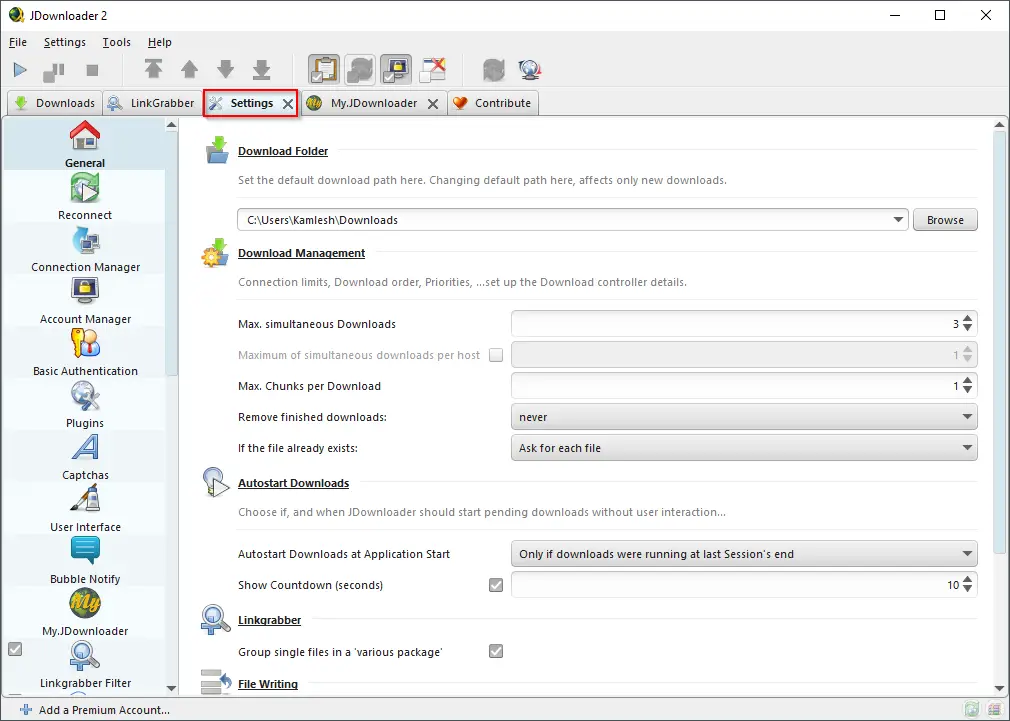Image resolution: width=1010 pixels, height=721 pixels.
Task: Toggle premium usage toolbar icon
Action: tap(395, 70)
